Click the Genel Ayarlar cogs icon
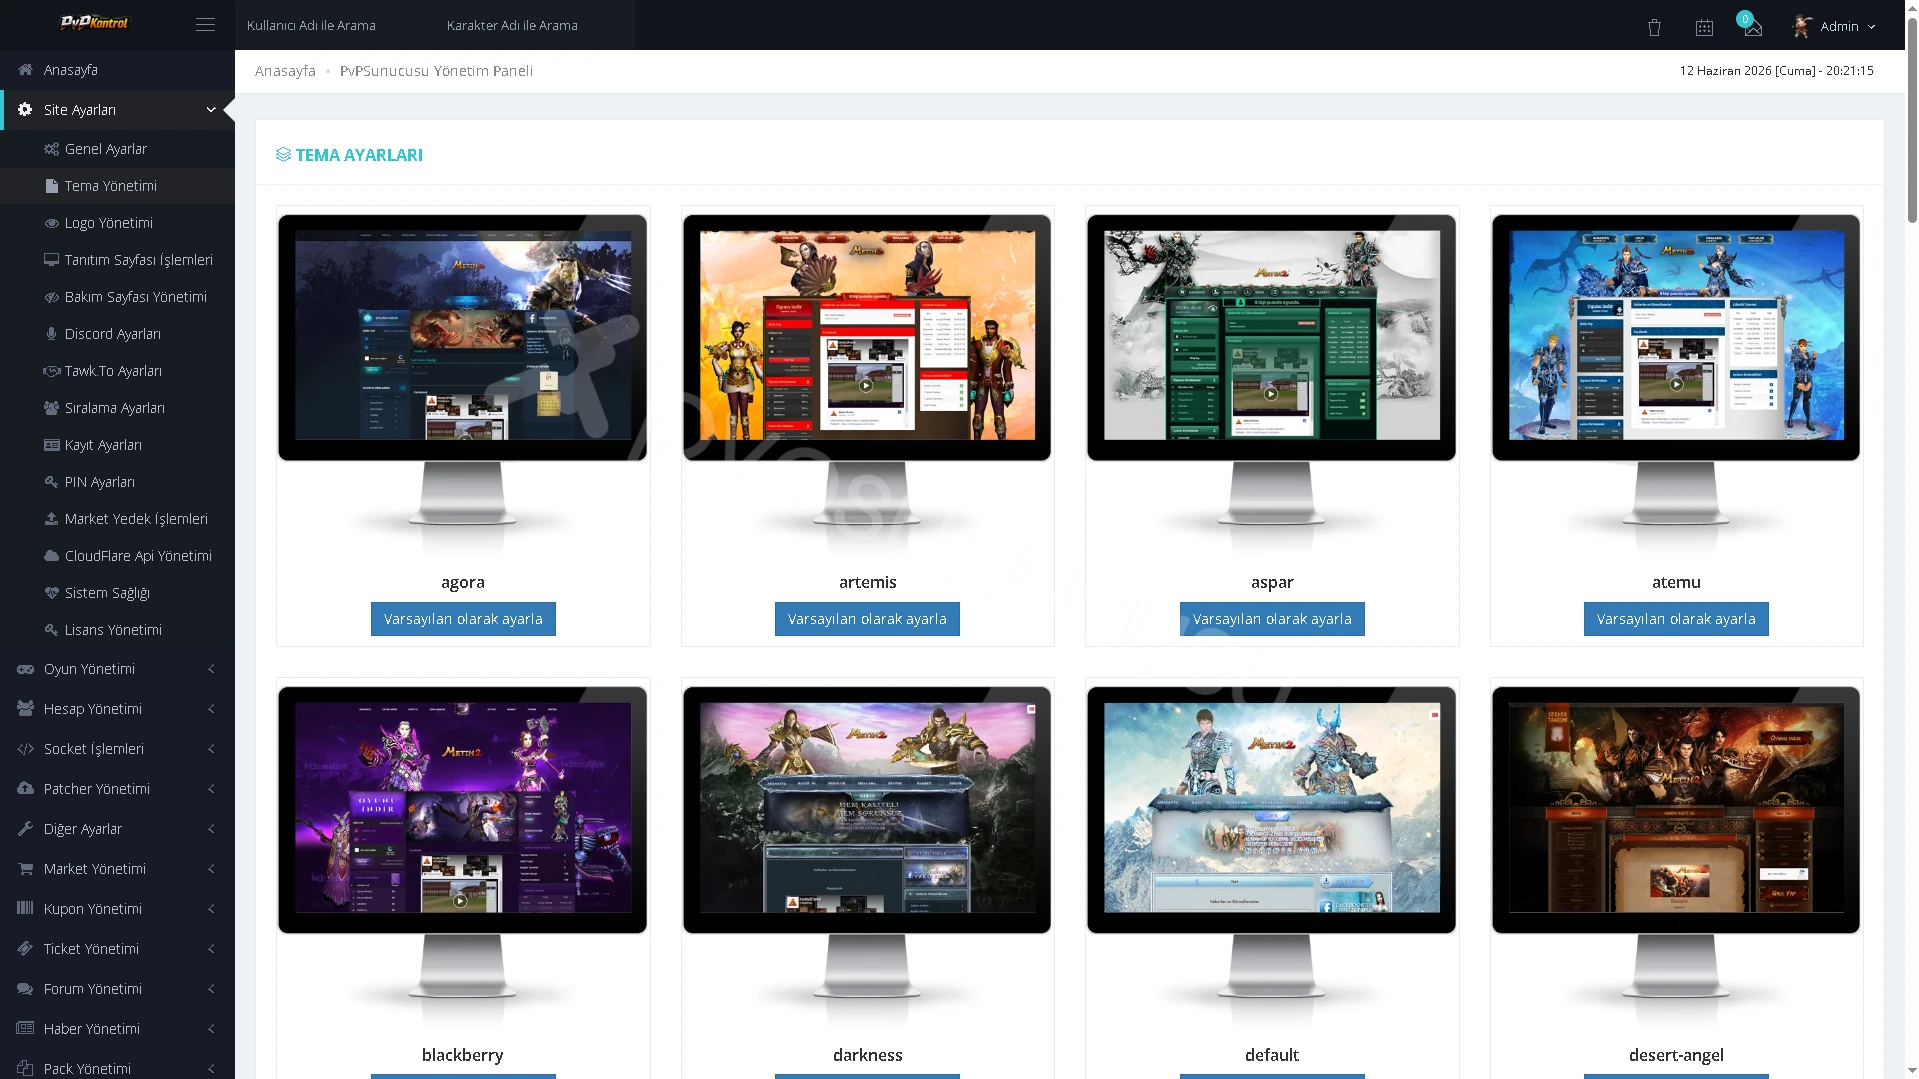The height and width of the screenshot is (1079, 1919). pos(52,149)
